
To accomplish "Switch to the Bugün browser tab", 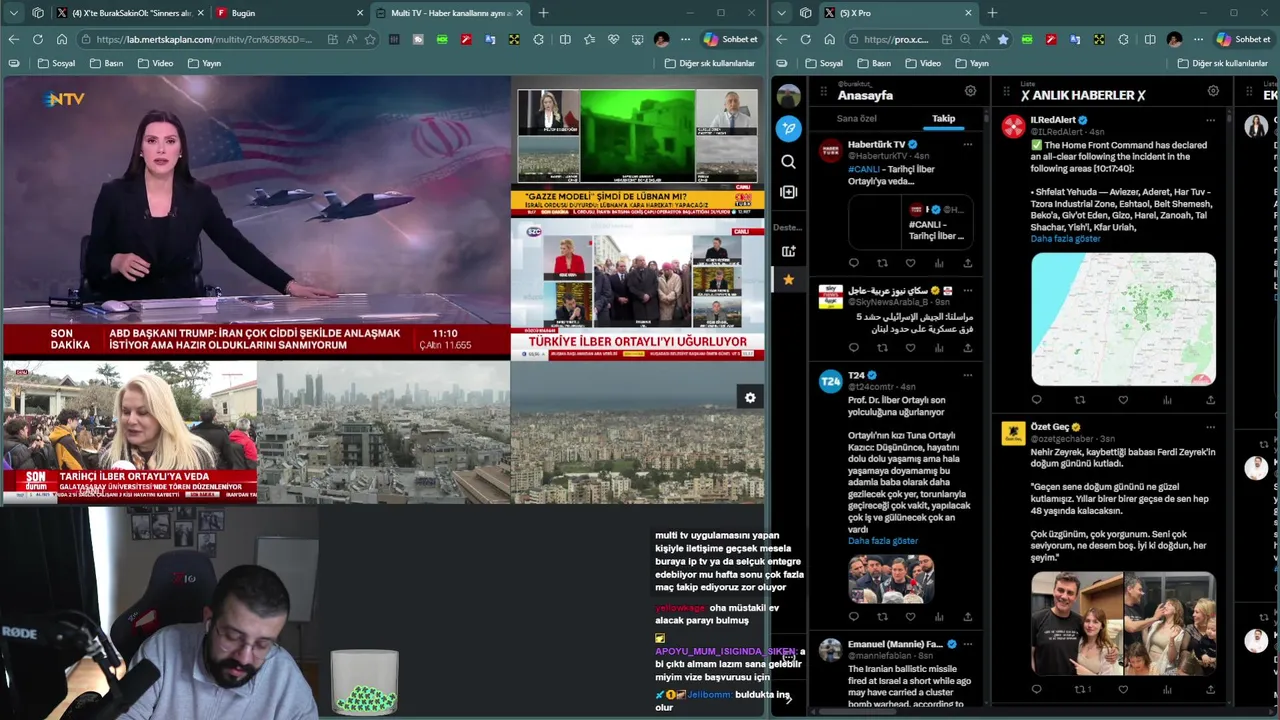I will point(288,13).
